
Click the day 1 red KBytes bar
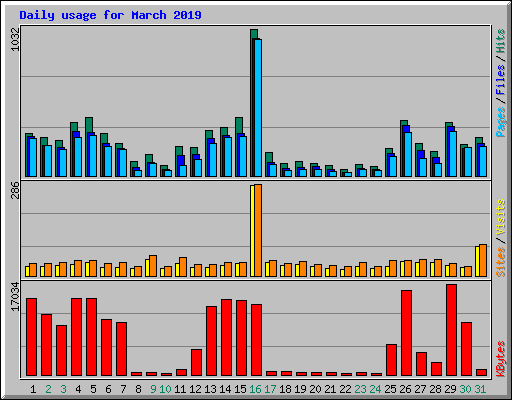point(31,337)
